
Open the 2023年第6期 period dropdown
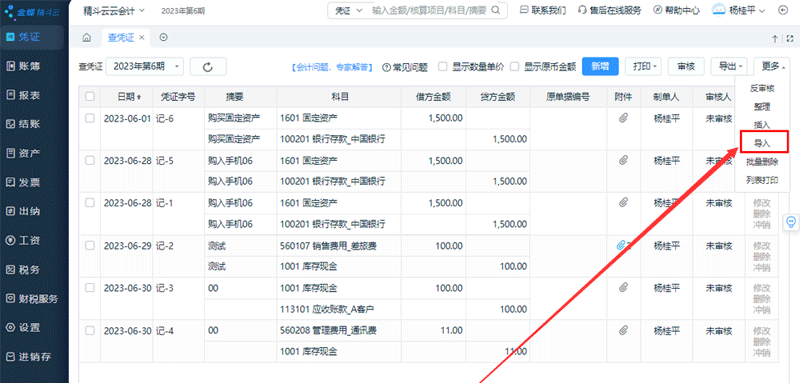144,66
